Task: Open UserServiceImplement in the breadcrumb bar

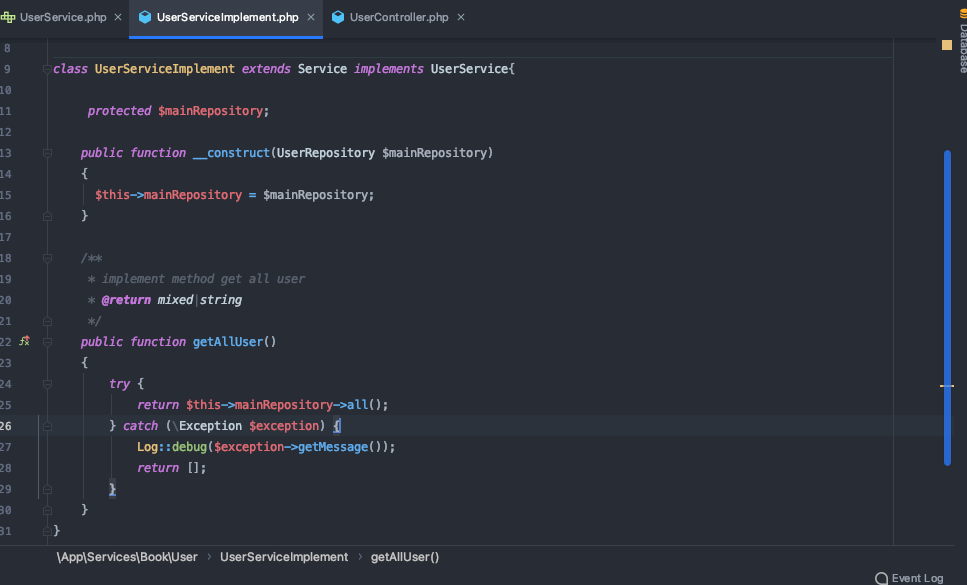Action: (283, 557)
